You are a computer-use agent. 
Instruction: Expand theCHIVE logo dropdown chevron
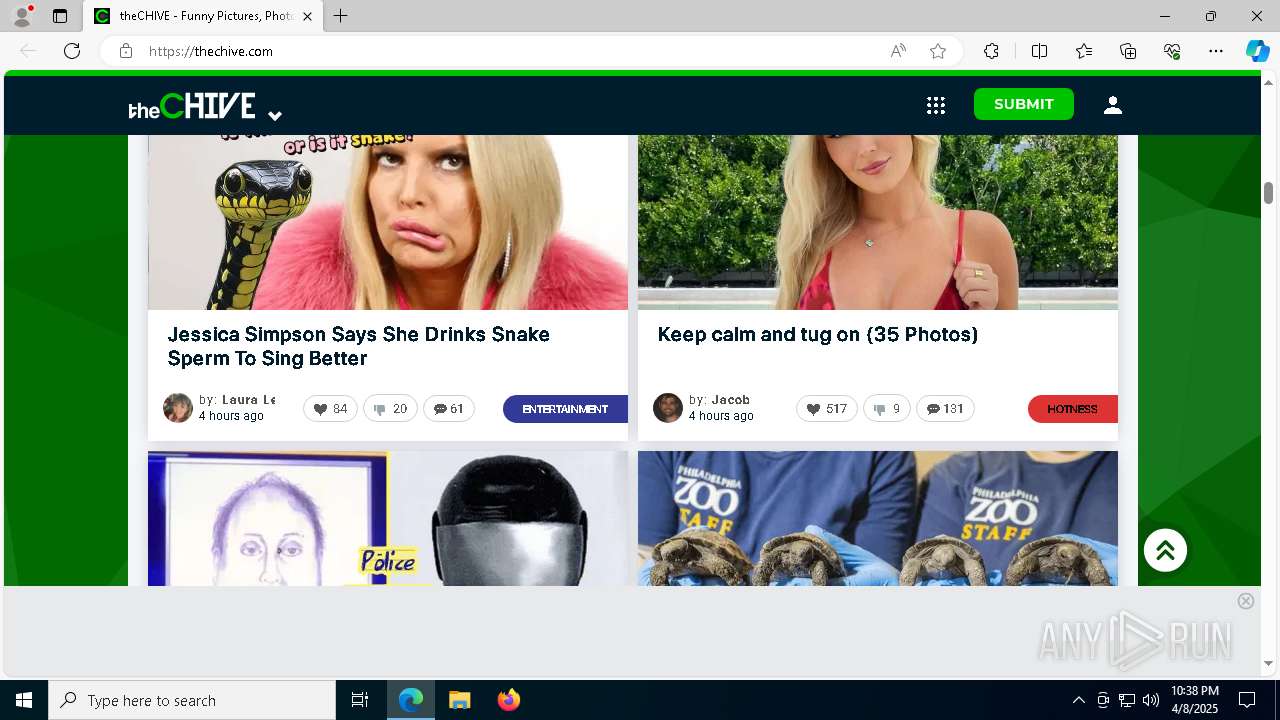(x=275, y=116)
